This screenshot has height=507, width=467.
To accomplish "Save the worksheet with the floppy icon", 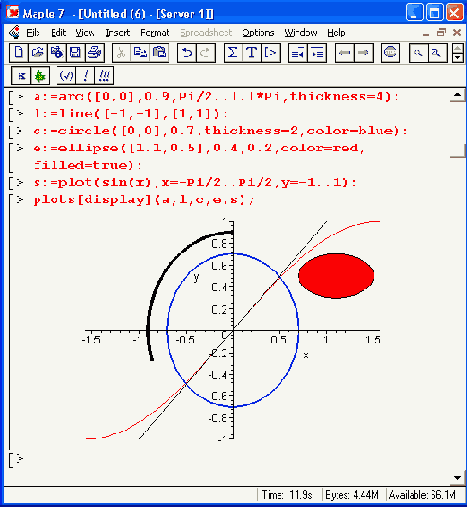I will 76,53.
